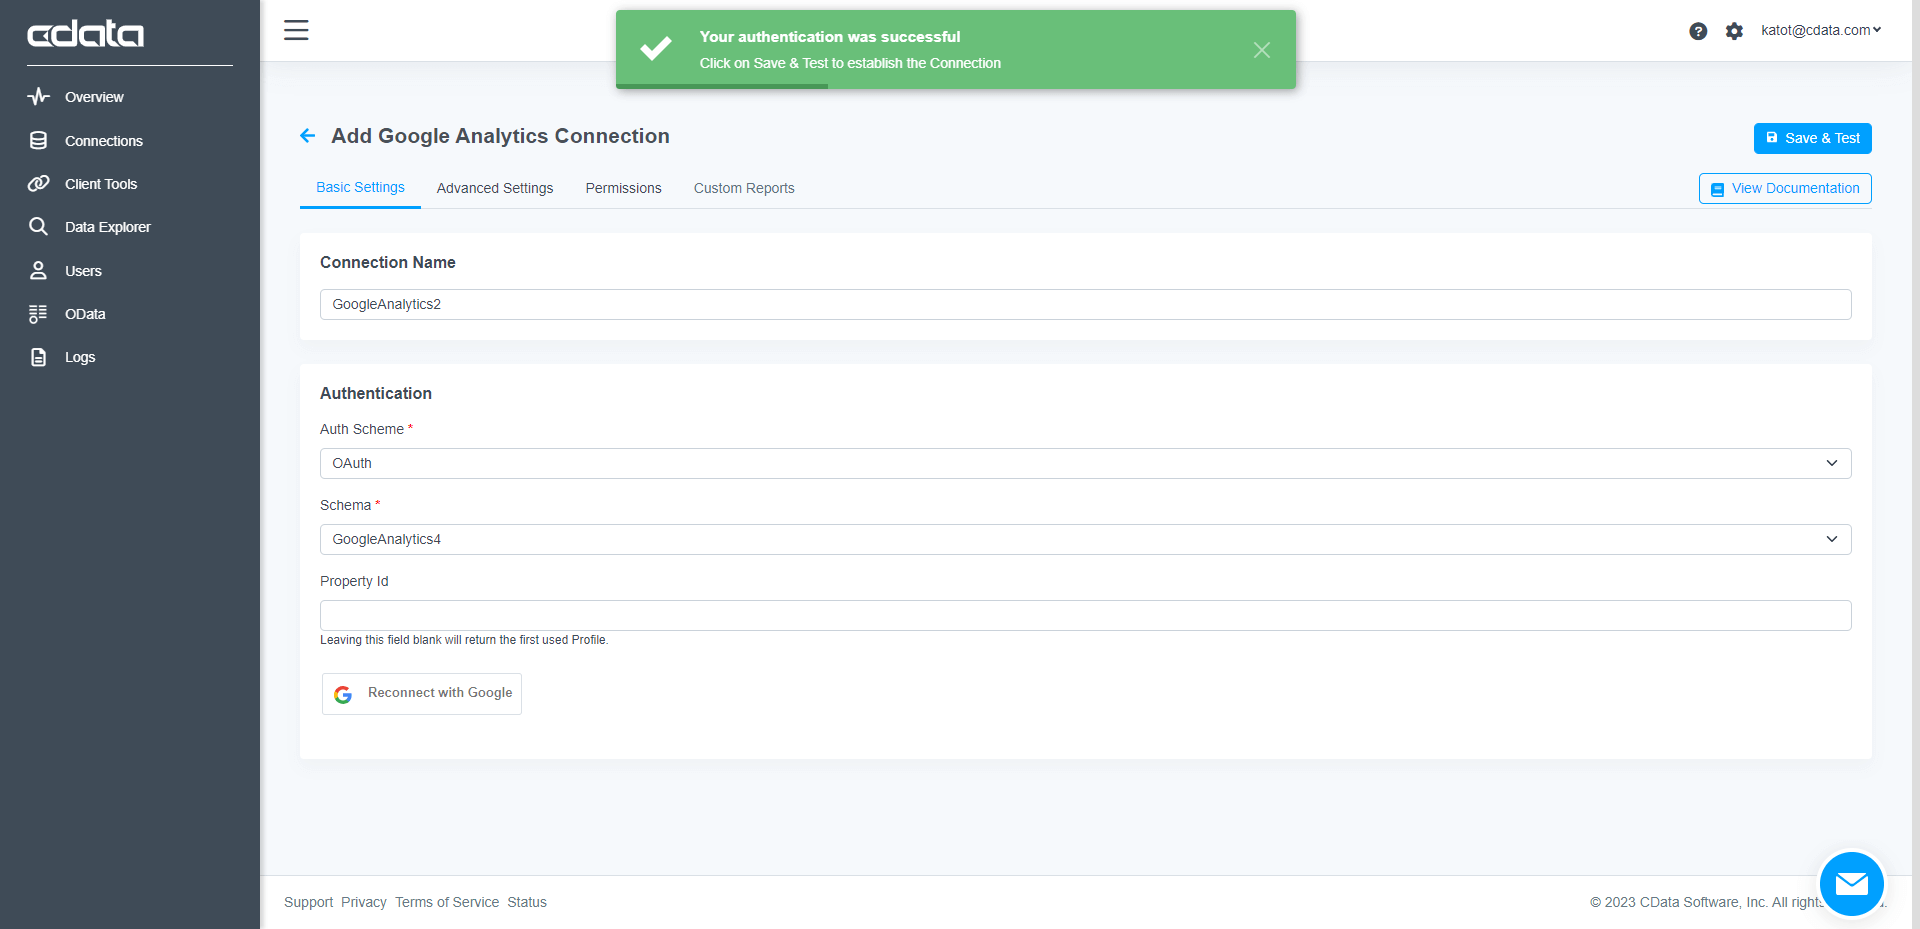Click the Overview pulse icon

[x=39, y=97]
